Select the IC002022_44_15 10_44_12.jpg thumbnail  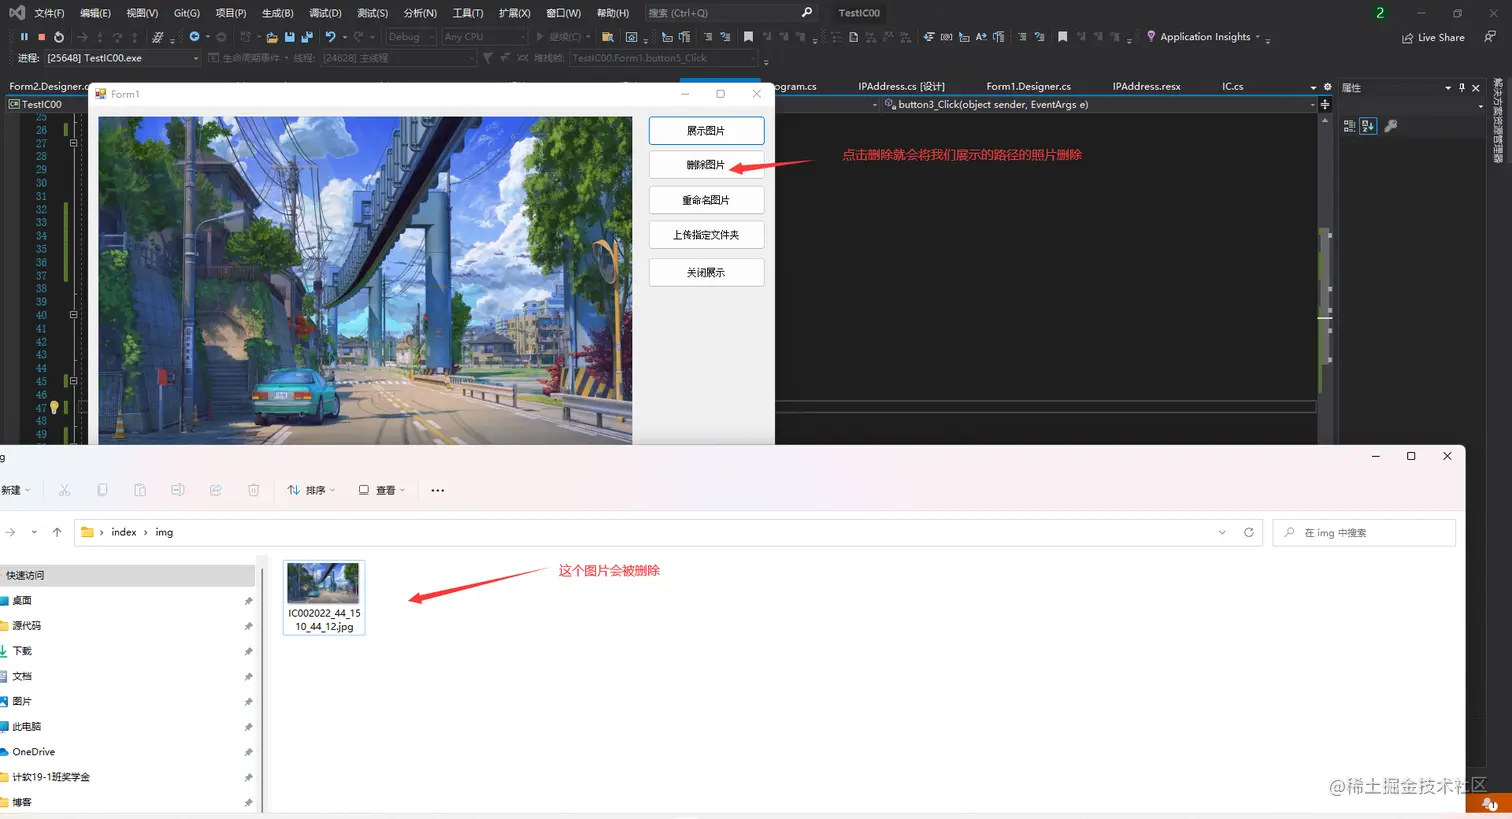[324, 597]
